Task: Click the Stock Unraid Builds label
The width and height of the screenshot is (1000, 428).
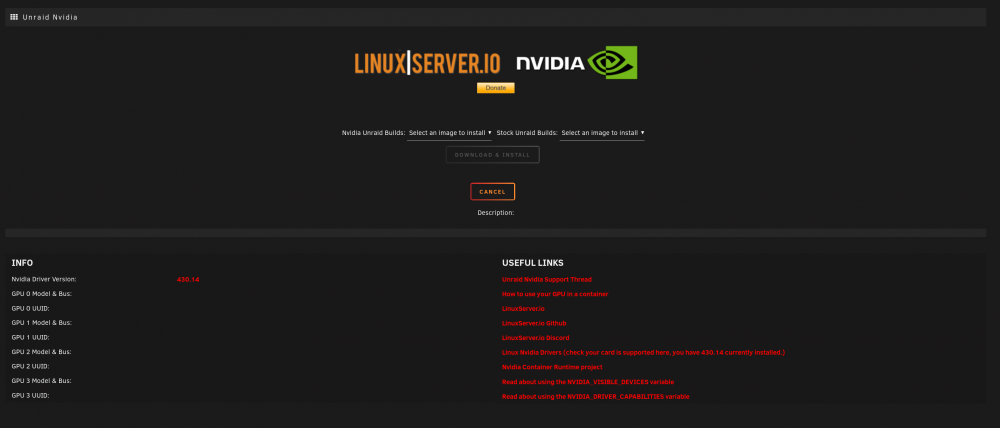Action: pos(527,133)
